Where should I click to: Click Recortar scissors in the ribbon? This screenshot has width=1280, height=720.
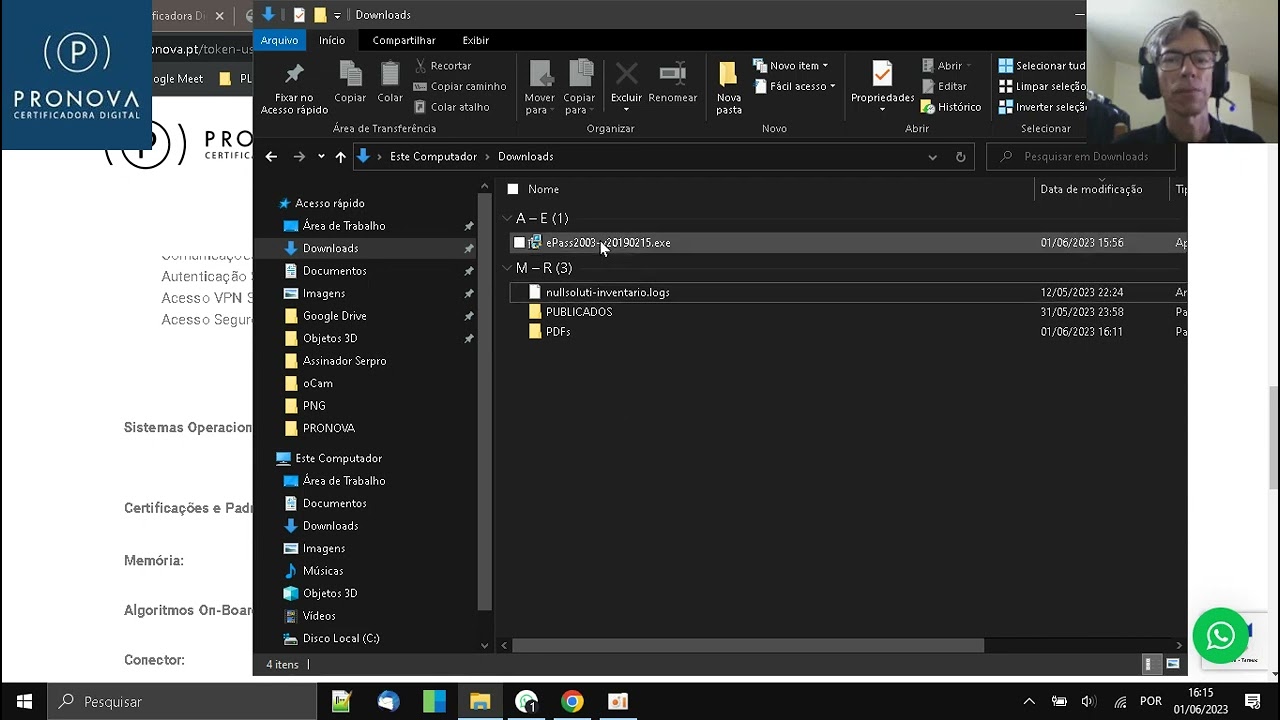[442, 65]
